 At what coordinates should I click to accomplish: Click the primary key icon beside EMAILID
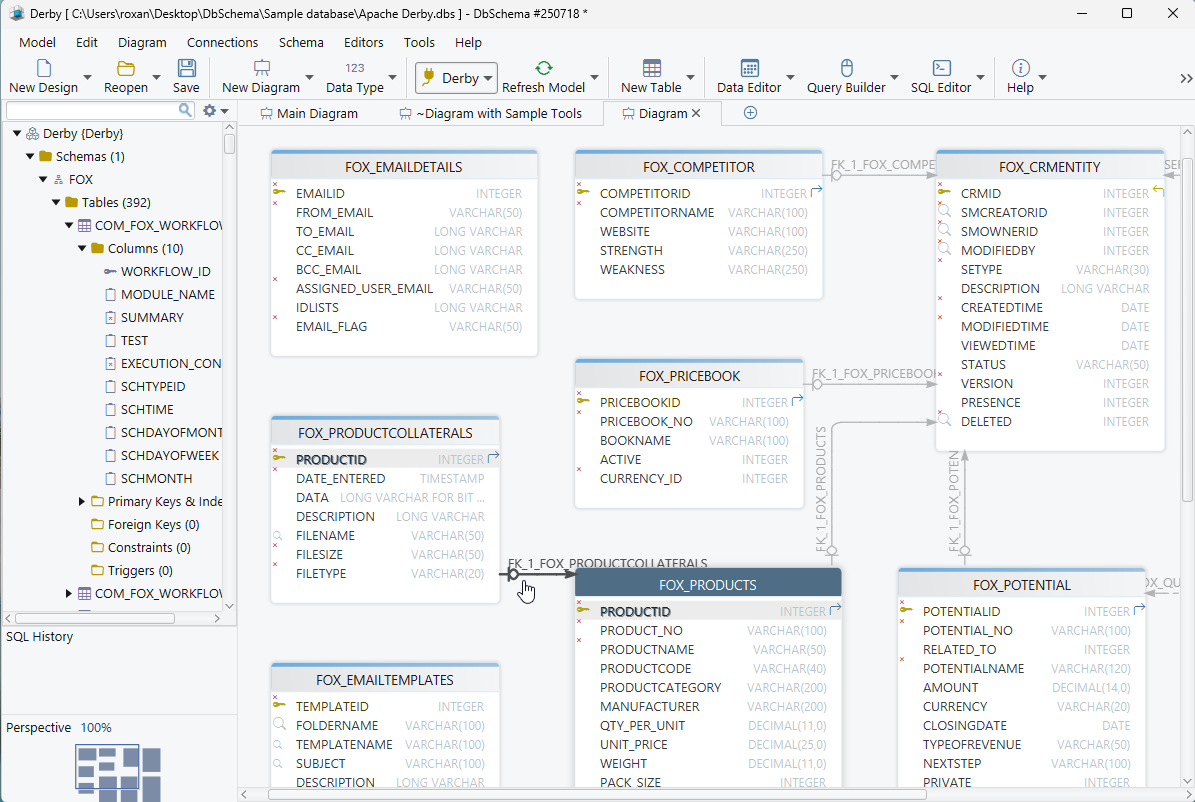(x=279, y=192)
